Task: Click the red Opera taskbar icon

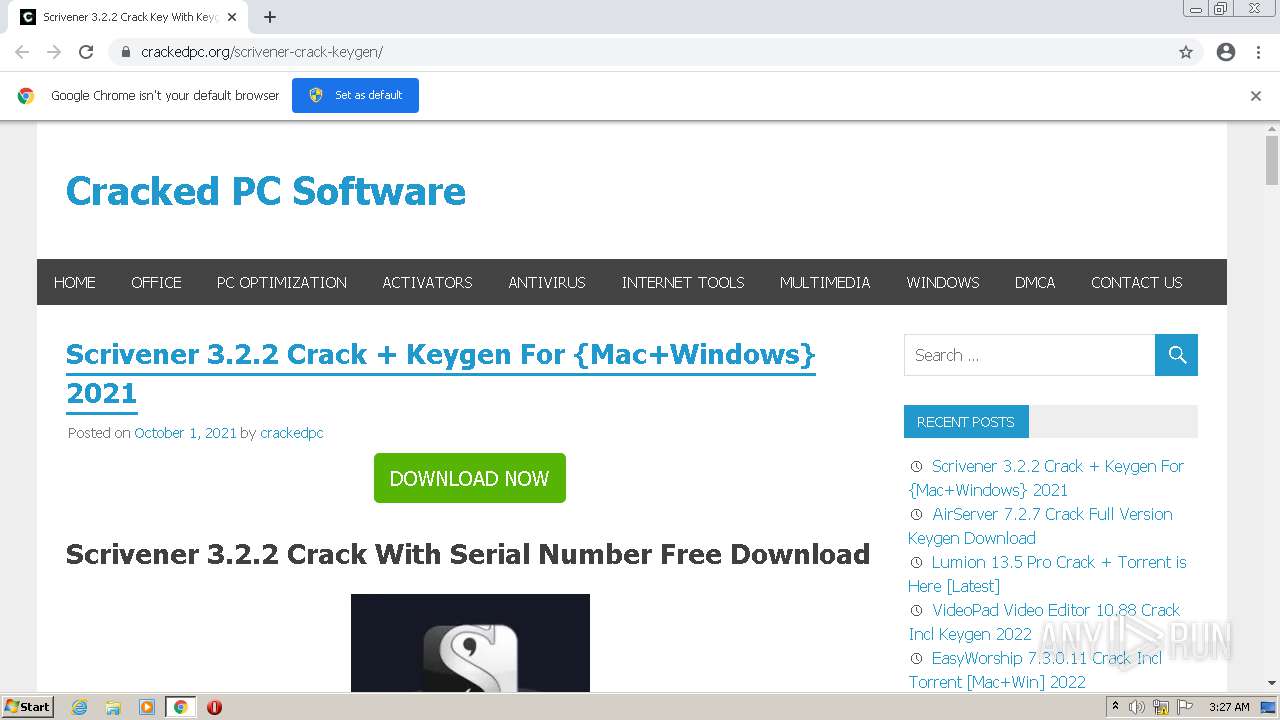Action: click(214, 707)
